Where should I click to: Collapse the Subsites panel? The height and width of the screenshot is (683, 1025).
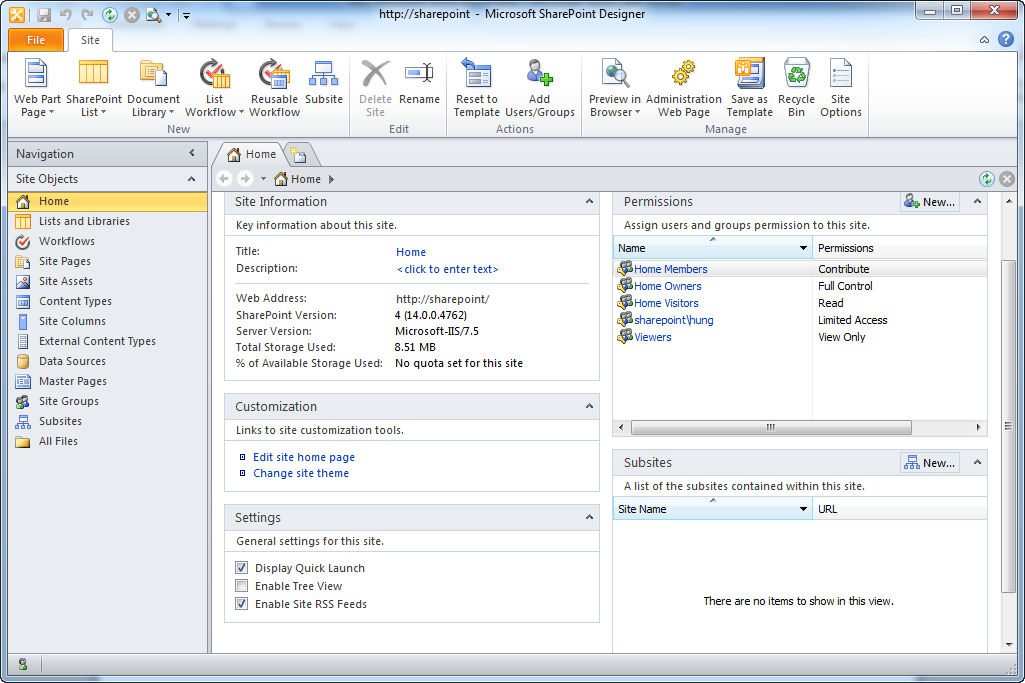tap(977, 462)
